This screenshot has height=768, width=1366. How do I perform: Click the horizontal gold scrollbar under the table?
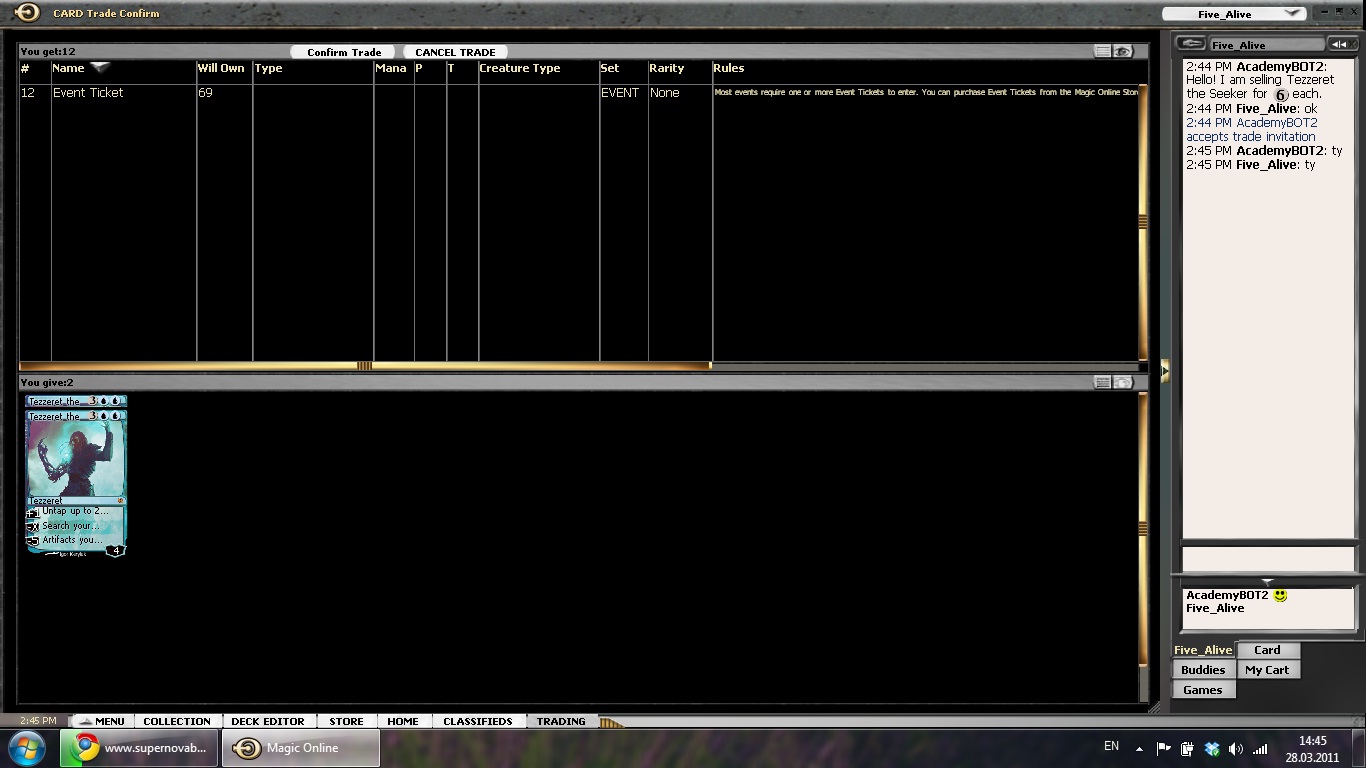(x=365, y=366)
